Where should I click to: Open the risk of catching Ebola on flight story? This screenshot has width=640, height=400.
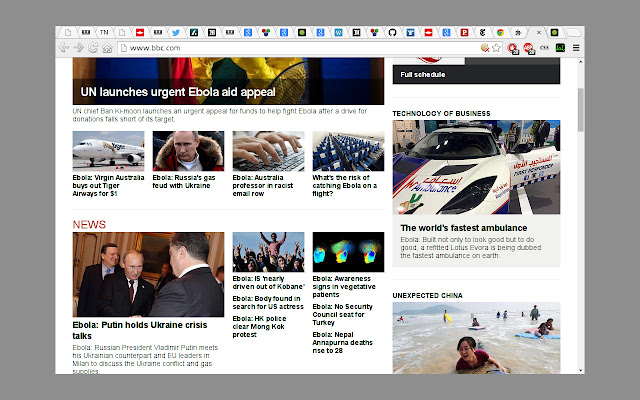point(344,185)
